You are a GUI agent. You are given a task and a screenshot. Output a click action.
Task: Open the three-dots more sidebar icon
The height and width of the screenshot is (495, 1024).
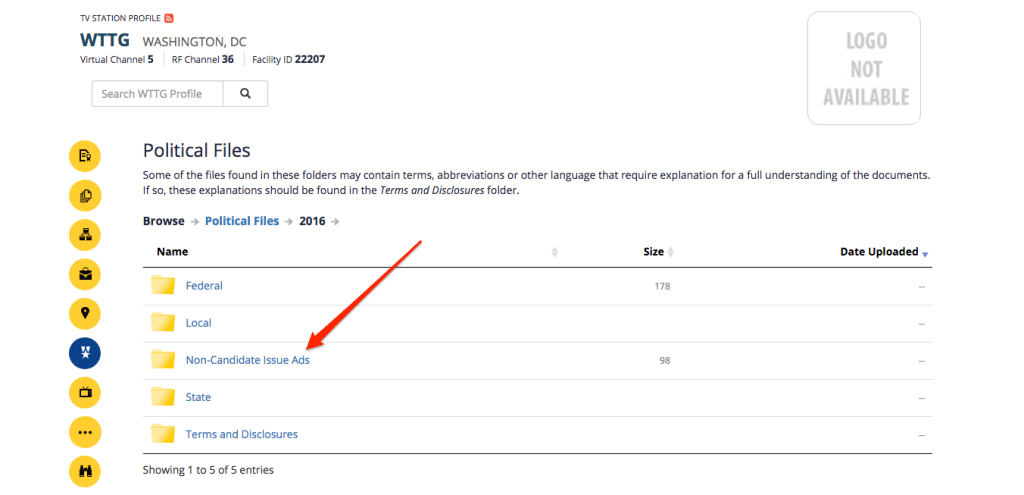click(x=85, y=431)
